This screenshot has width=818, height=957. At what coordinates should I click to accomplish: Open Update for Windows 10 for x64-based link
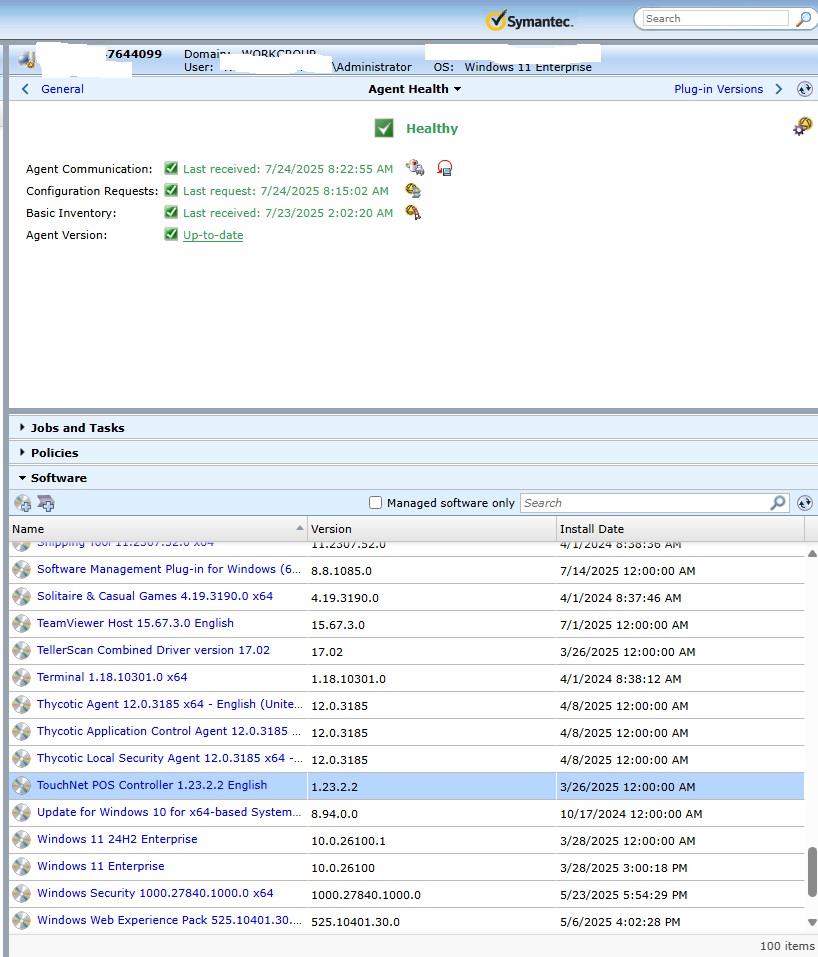(169, 812)
